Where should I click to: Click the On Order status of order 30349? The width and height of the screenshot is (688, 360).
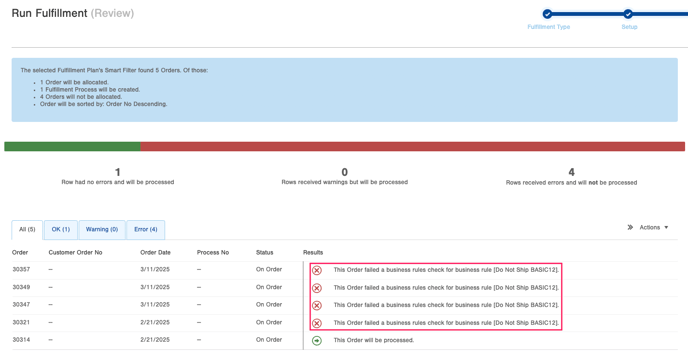pos(269,287)
